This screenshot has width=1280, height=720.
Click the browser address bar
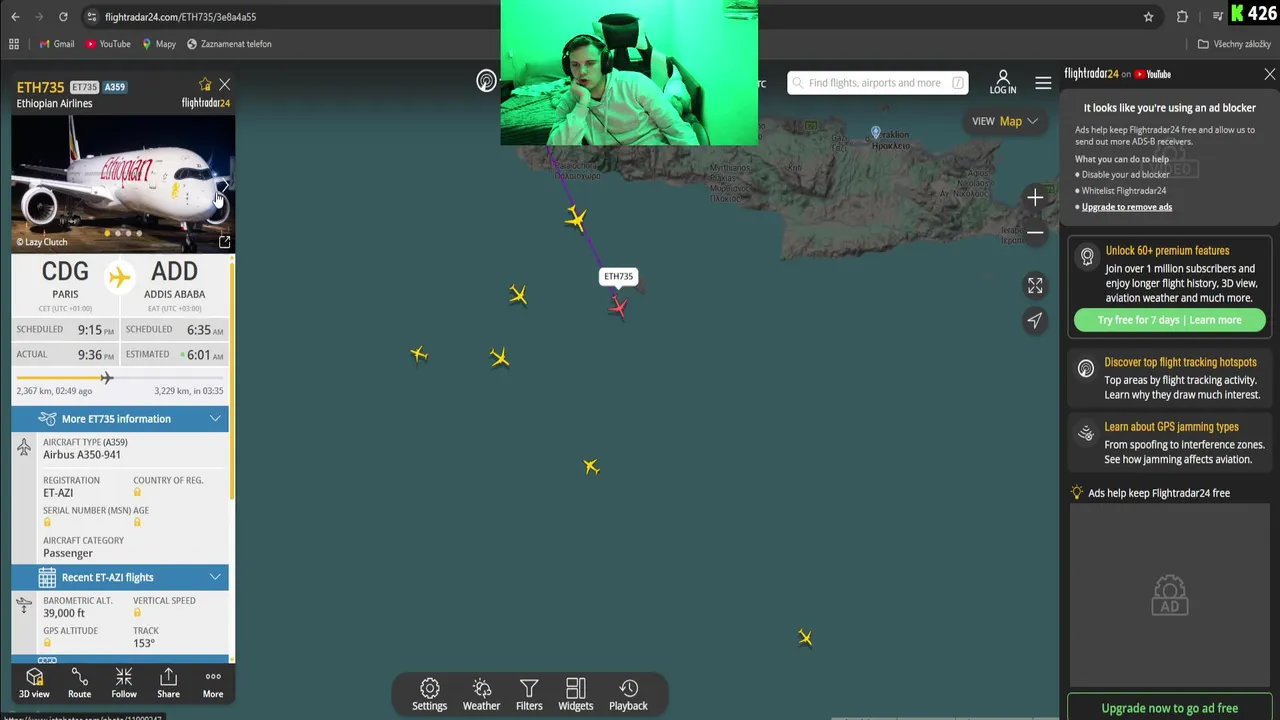[610, 17]
